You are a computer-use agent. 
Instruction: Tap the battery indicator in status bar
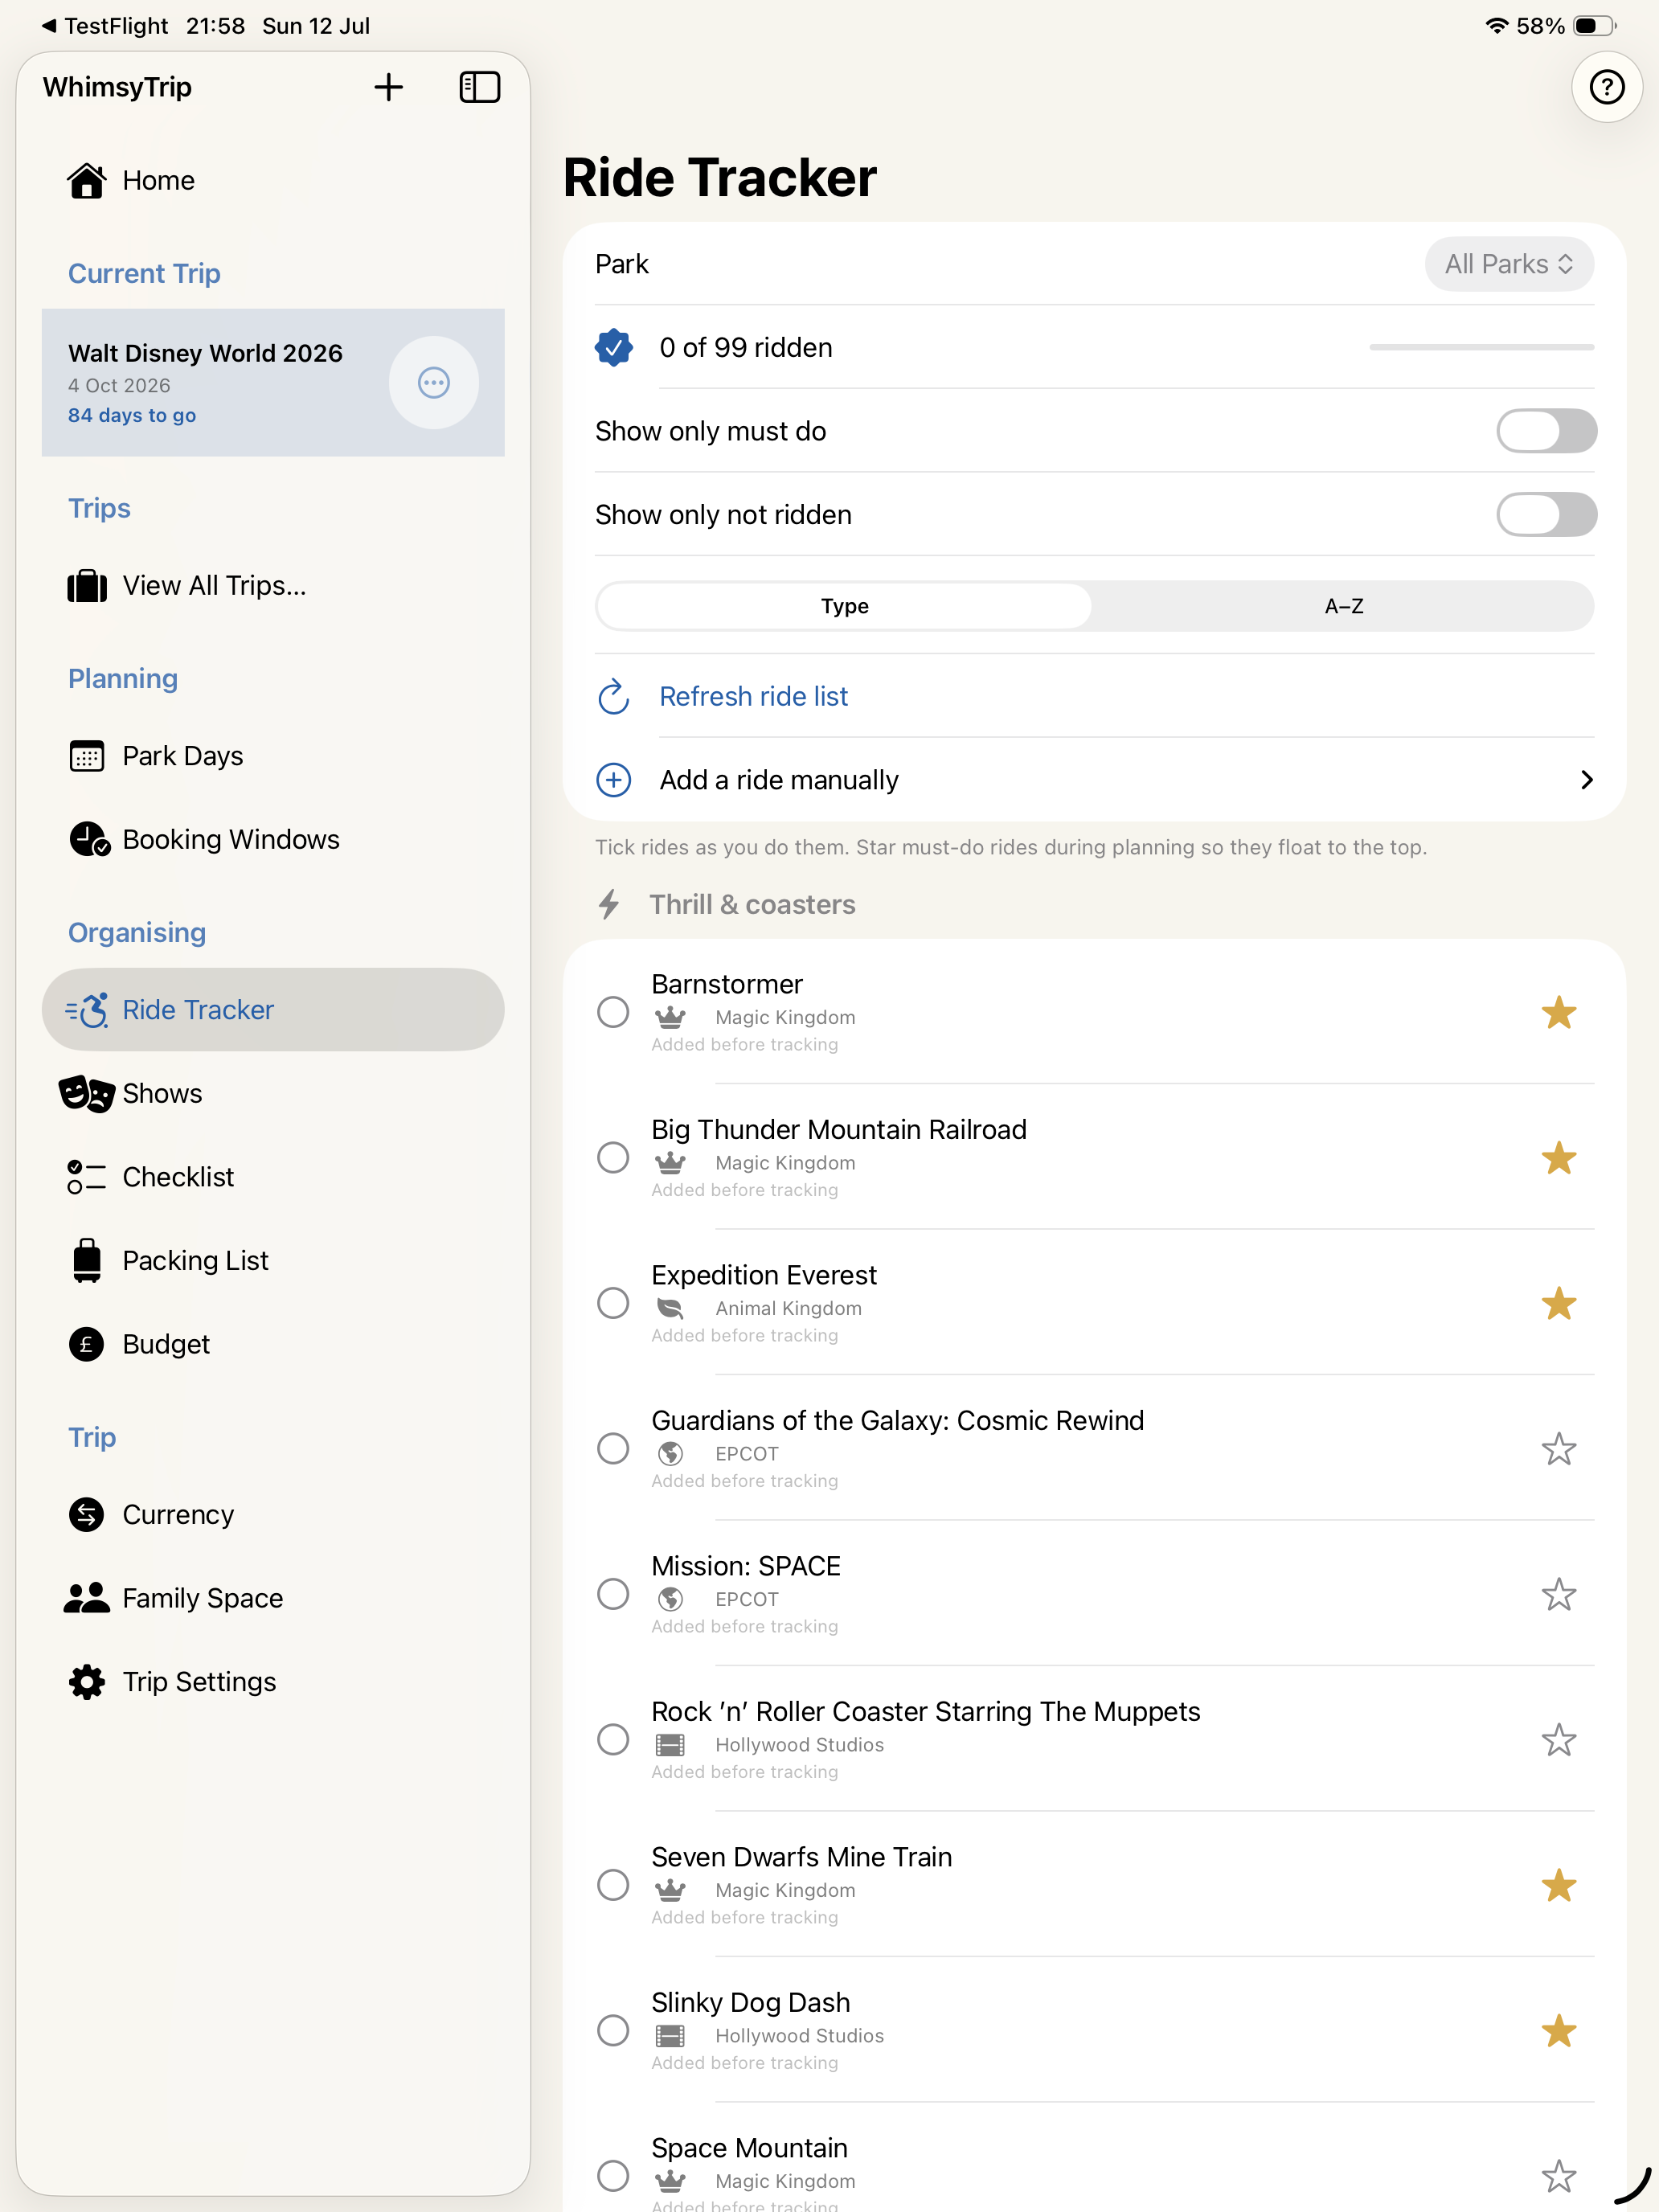(x=1594, y=26)
